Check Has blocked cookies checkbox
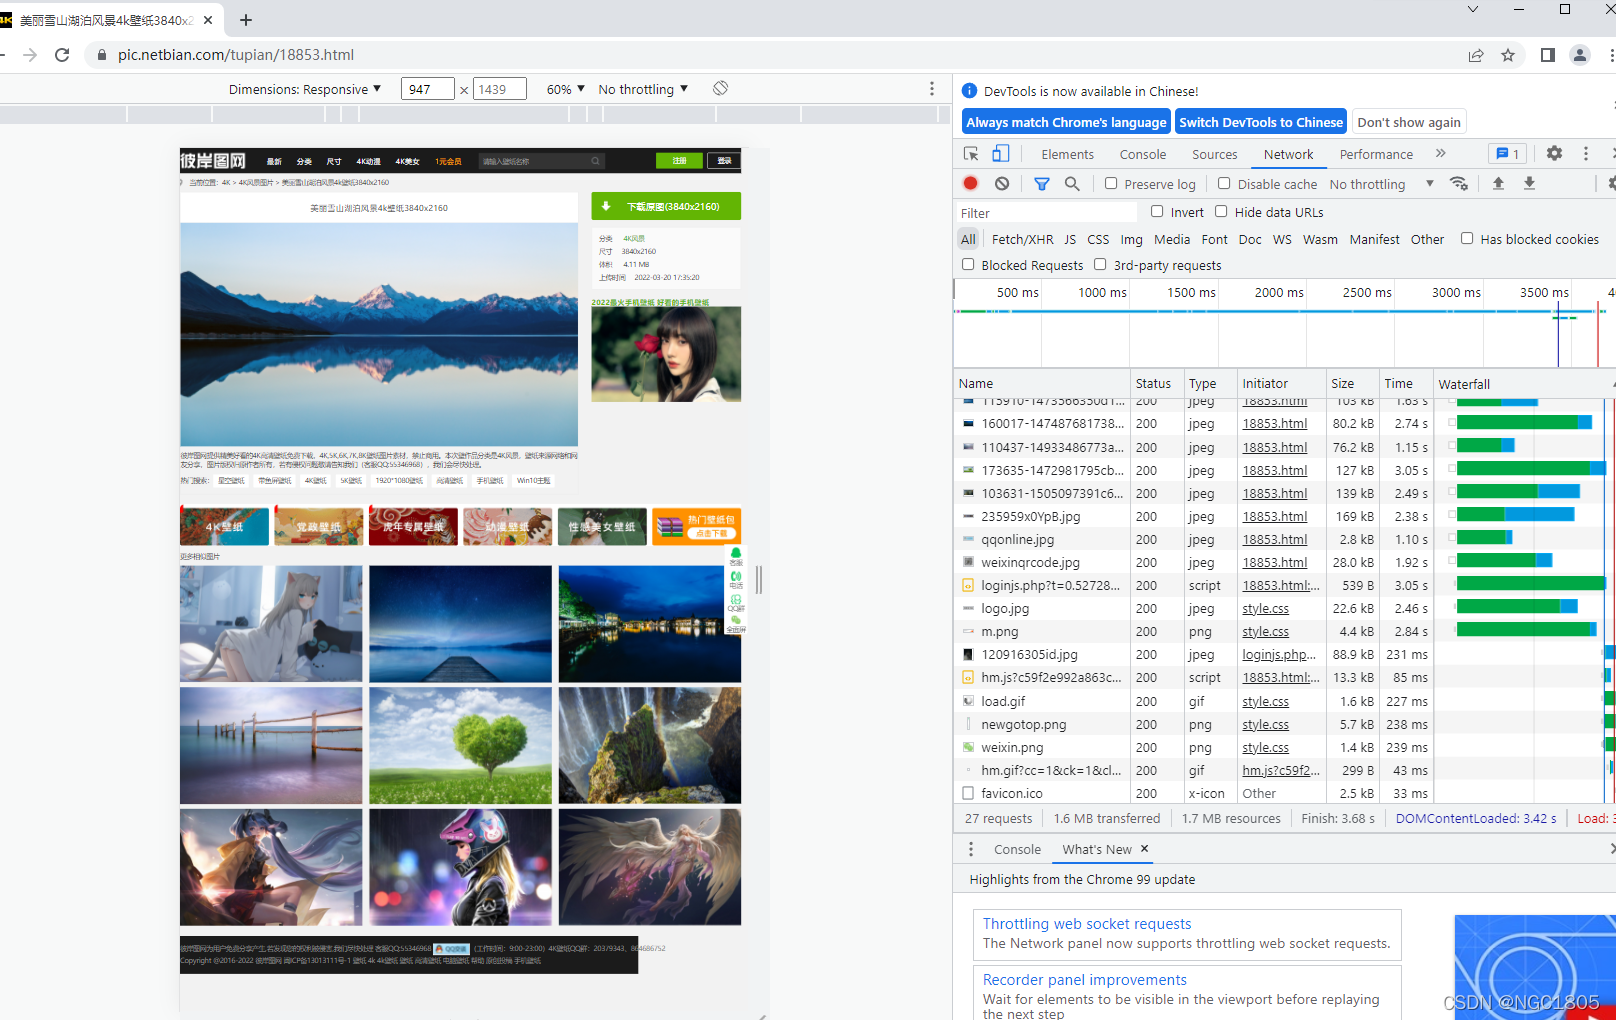This screenshot has width=1616, height=1020. pyautogui.click(x=1467, y=239)
